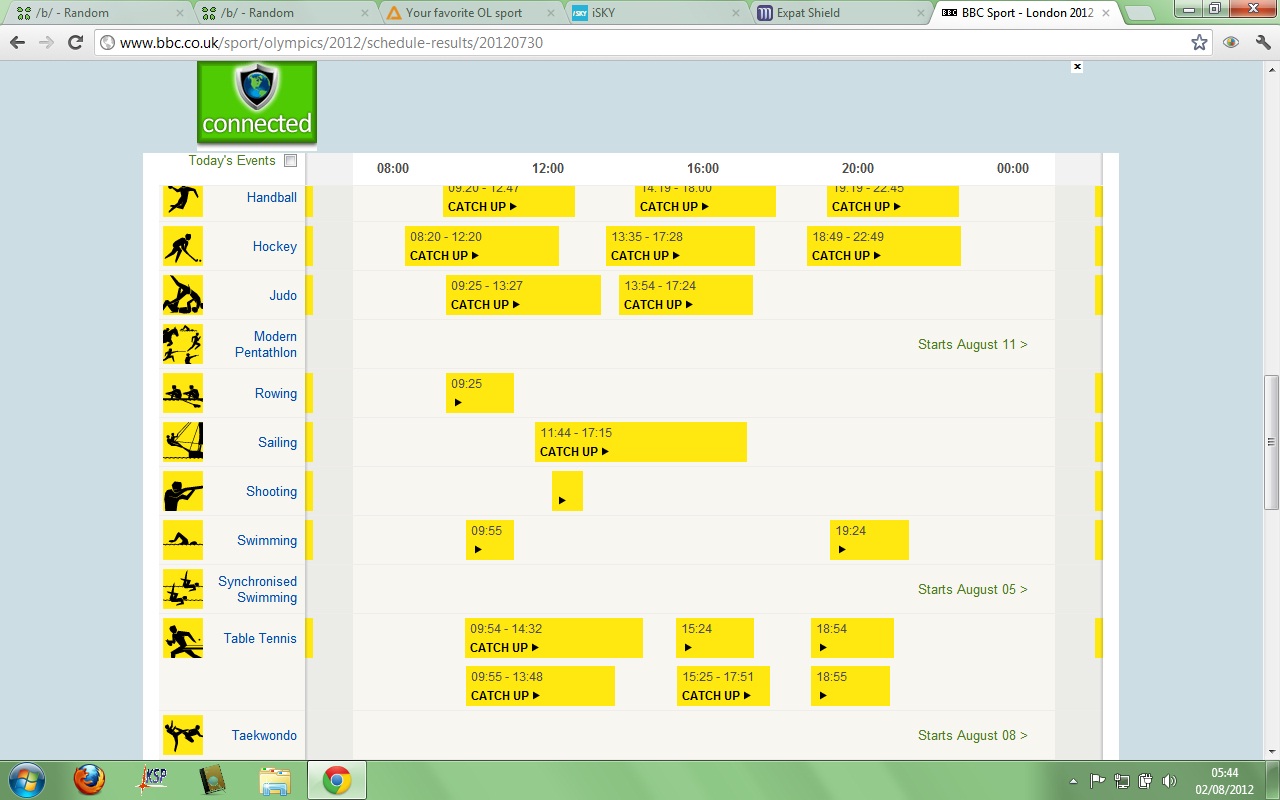Click the Sailing pictogram icon

coord(183,442)
